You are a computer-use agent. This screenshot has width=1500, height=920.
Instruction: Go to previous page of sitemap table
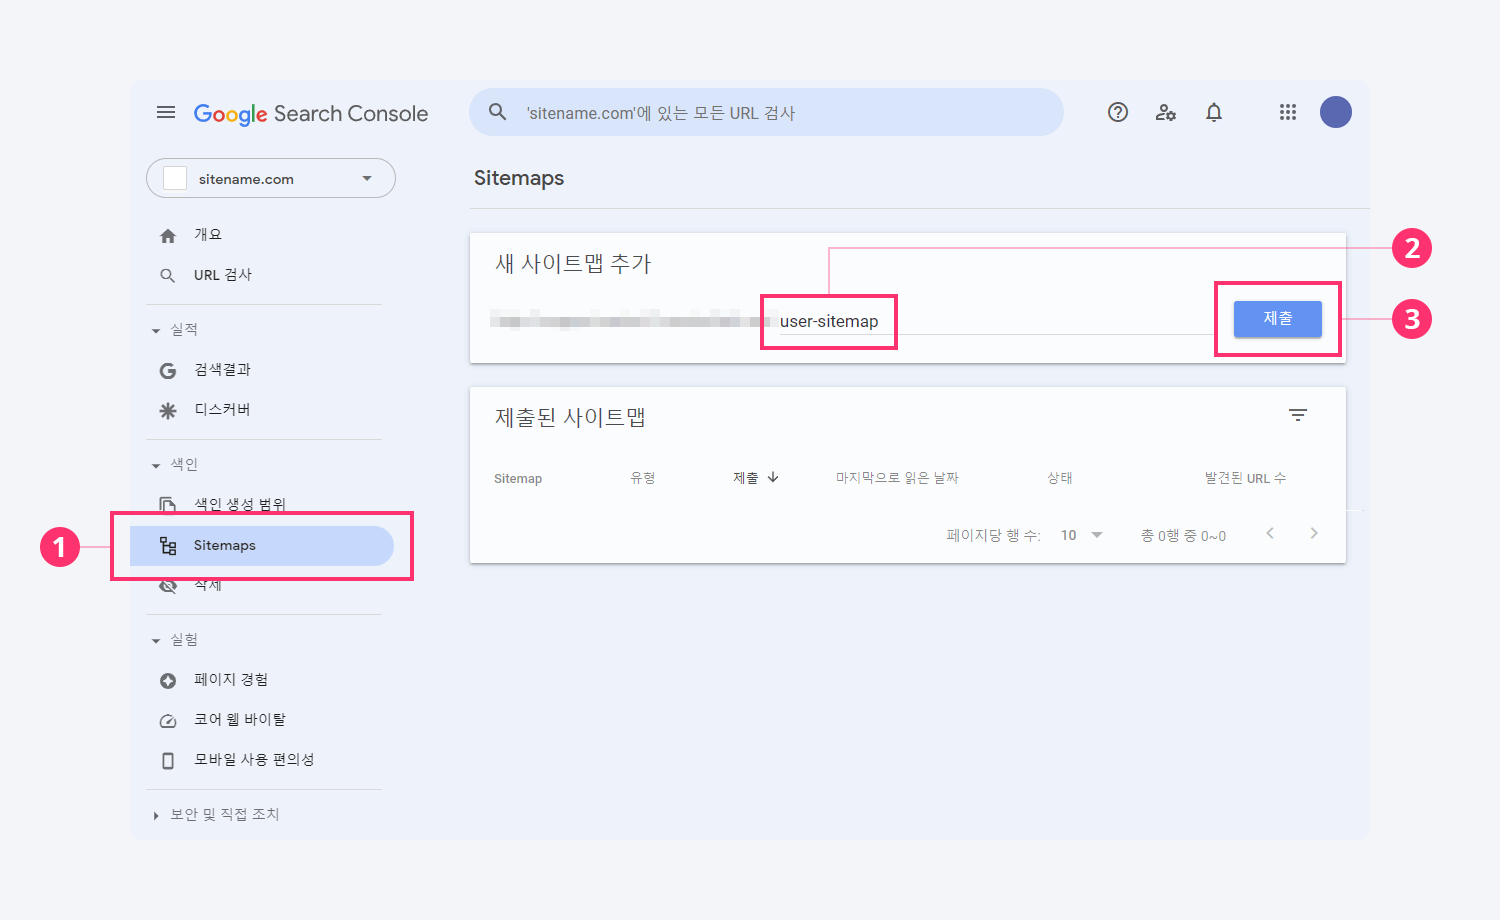click(x=1270, y=534)
